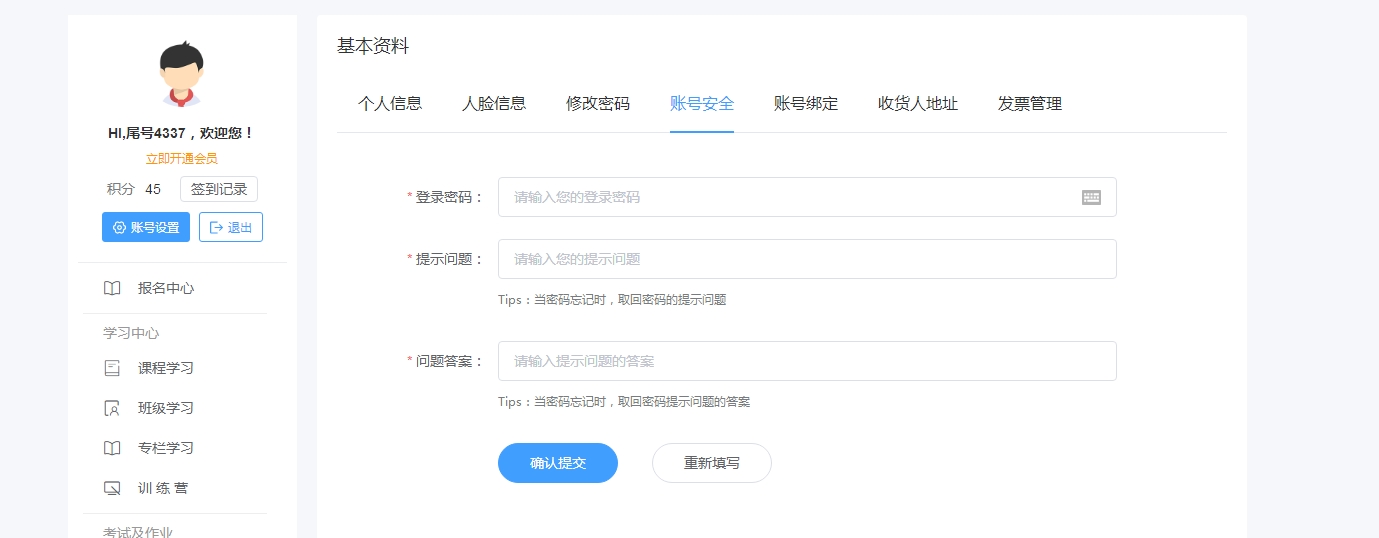Click the 退出 logout button
This screenshot has width=1379, height=538.
click(231, 227)
